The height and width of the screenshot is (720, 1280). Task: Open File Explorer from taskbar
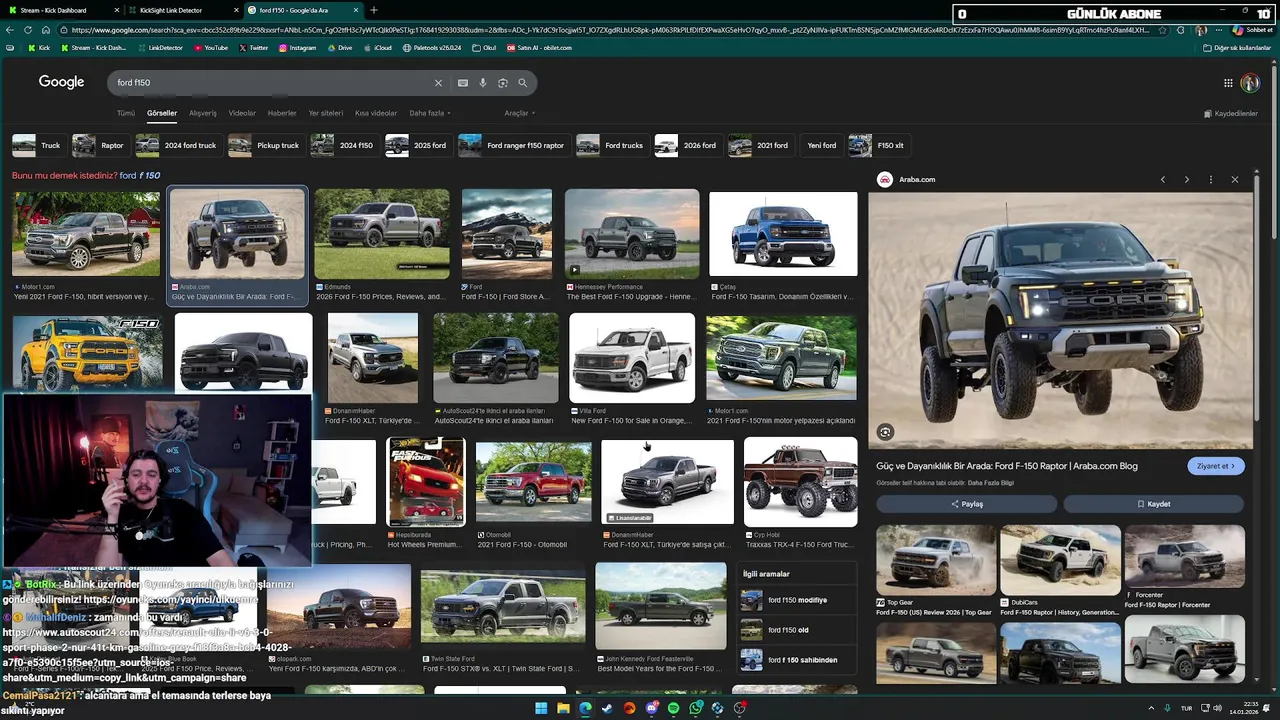[563, 708]
